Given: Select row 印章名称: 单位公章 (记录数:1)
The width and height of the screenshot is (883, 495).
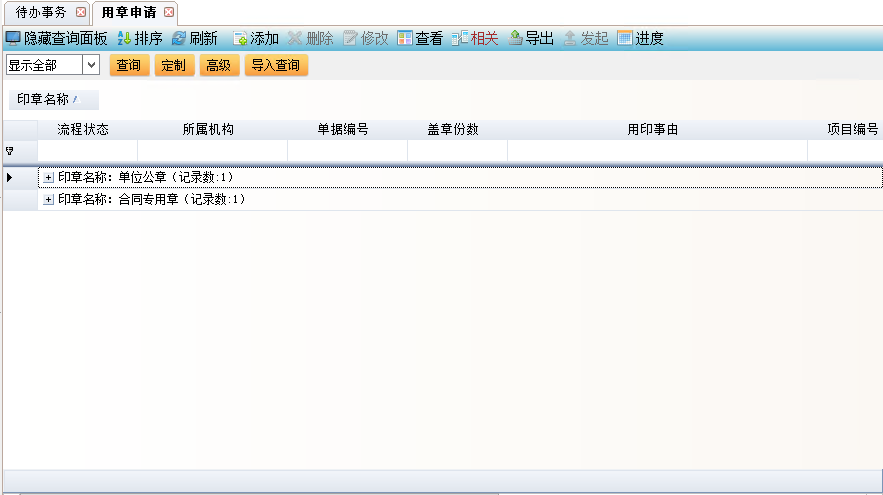Looking at the screenshot, I should pos(460,177).
